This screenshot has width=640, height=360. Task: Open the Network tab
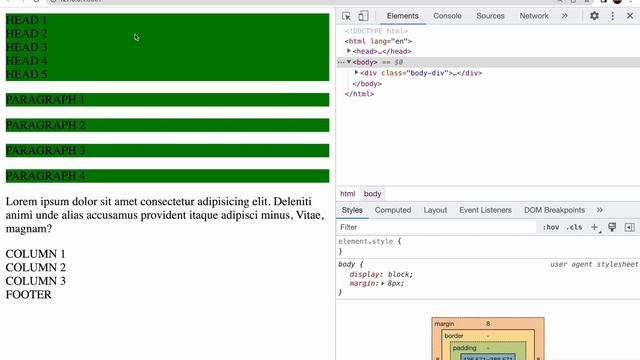(534, 16)
